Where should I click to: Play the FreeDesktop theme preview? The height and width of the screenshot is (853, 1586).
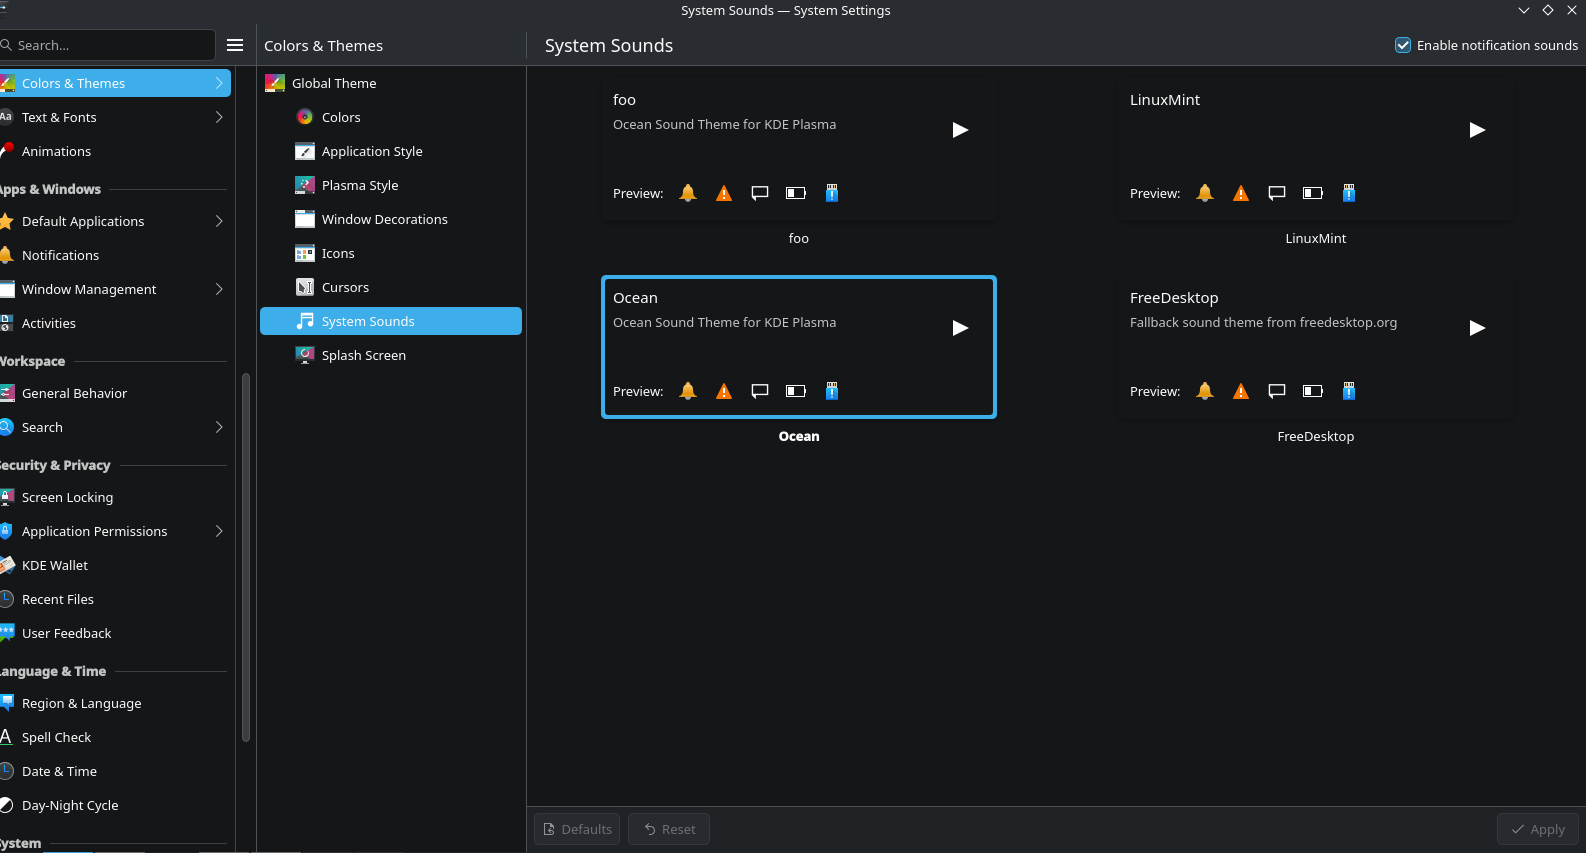1477,328
